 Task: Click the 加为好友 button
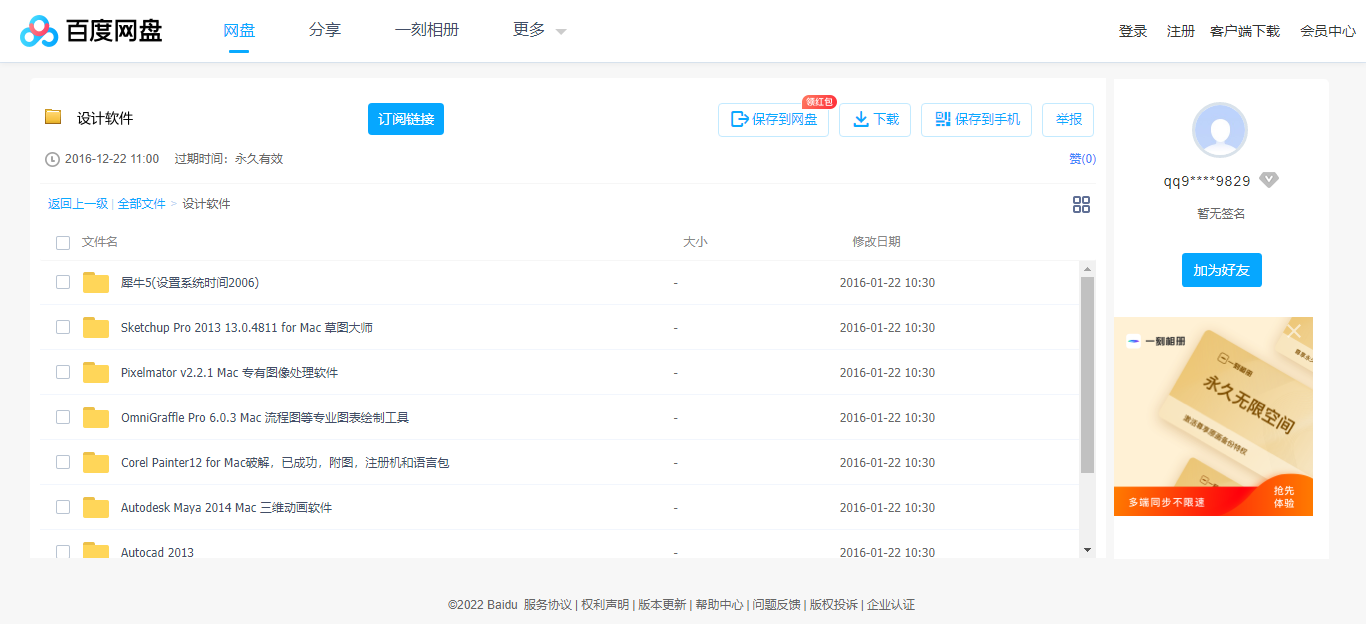(1221, 269)
